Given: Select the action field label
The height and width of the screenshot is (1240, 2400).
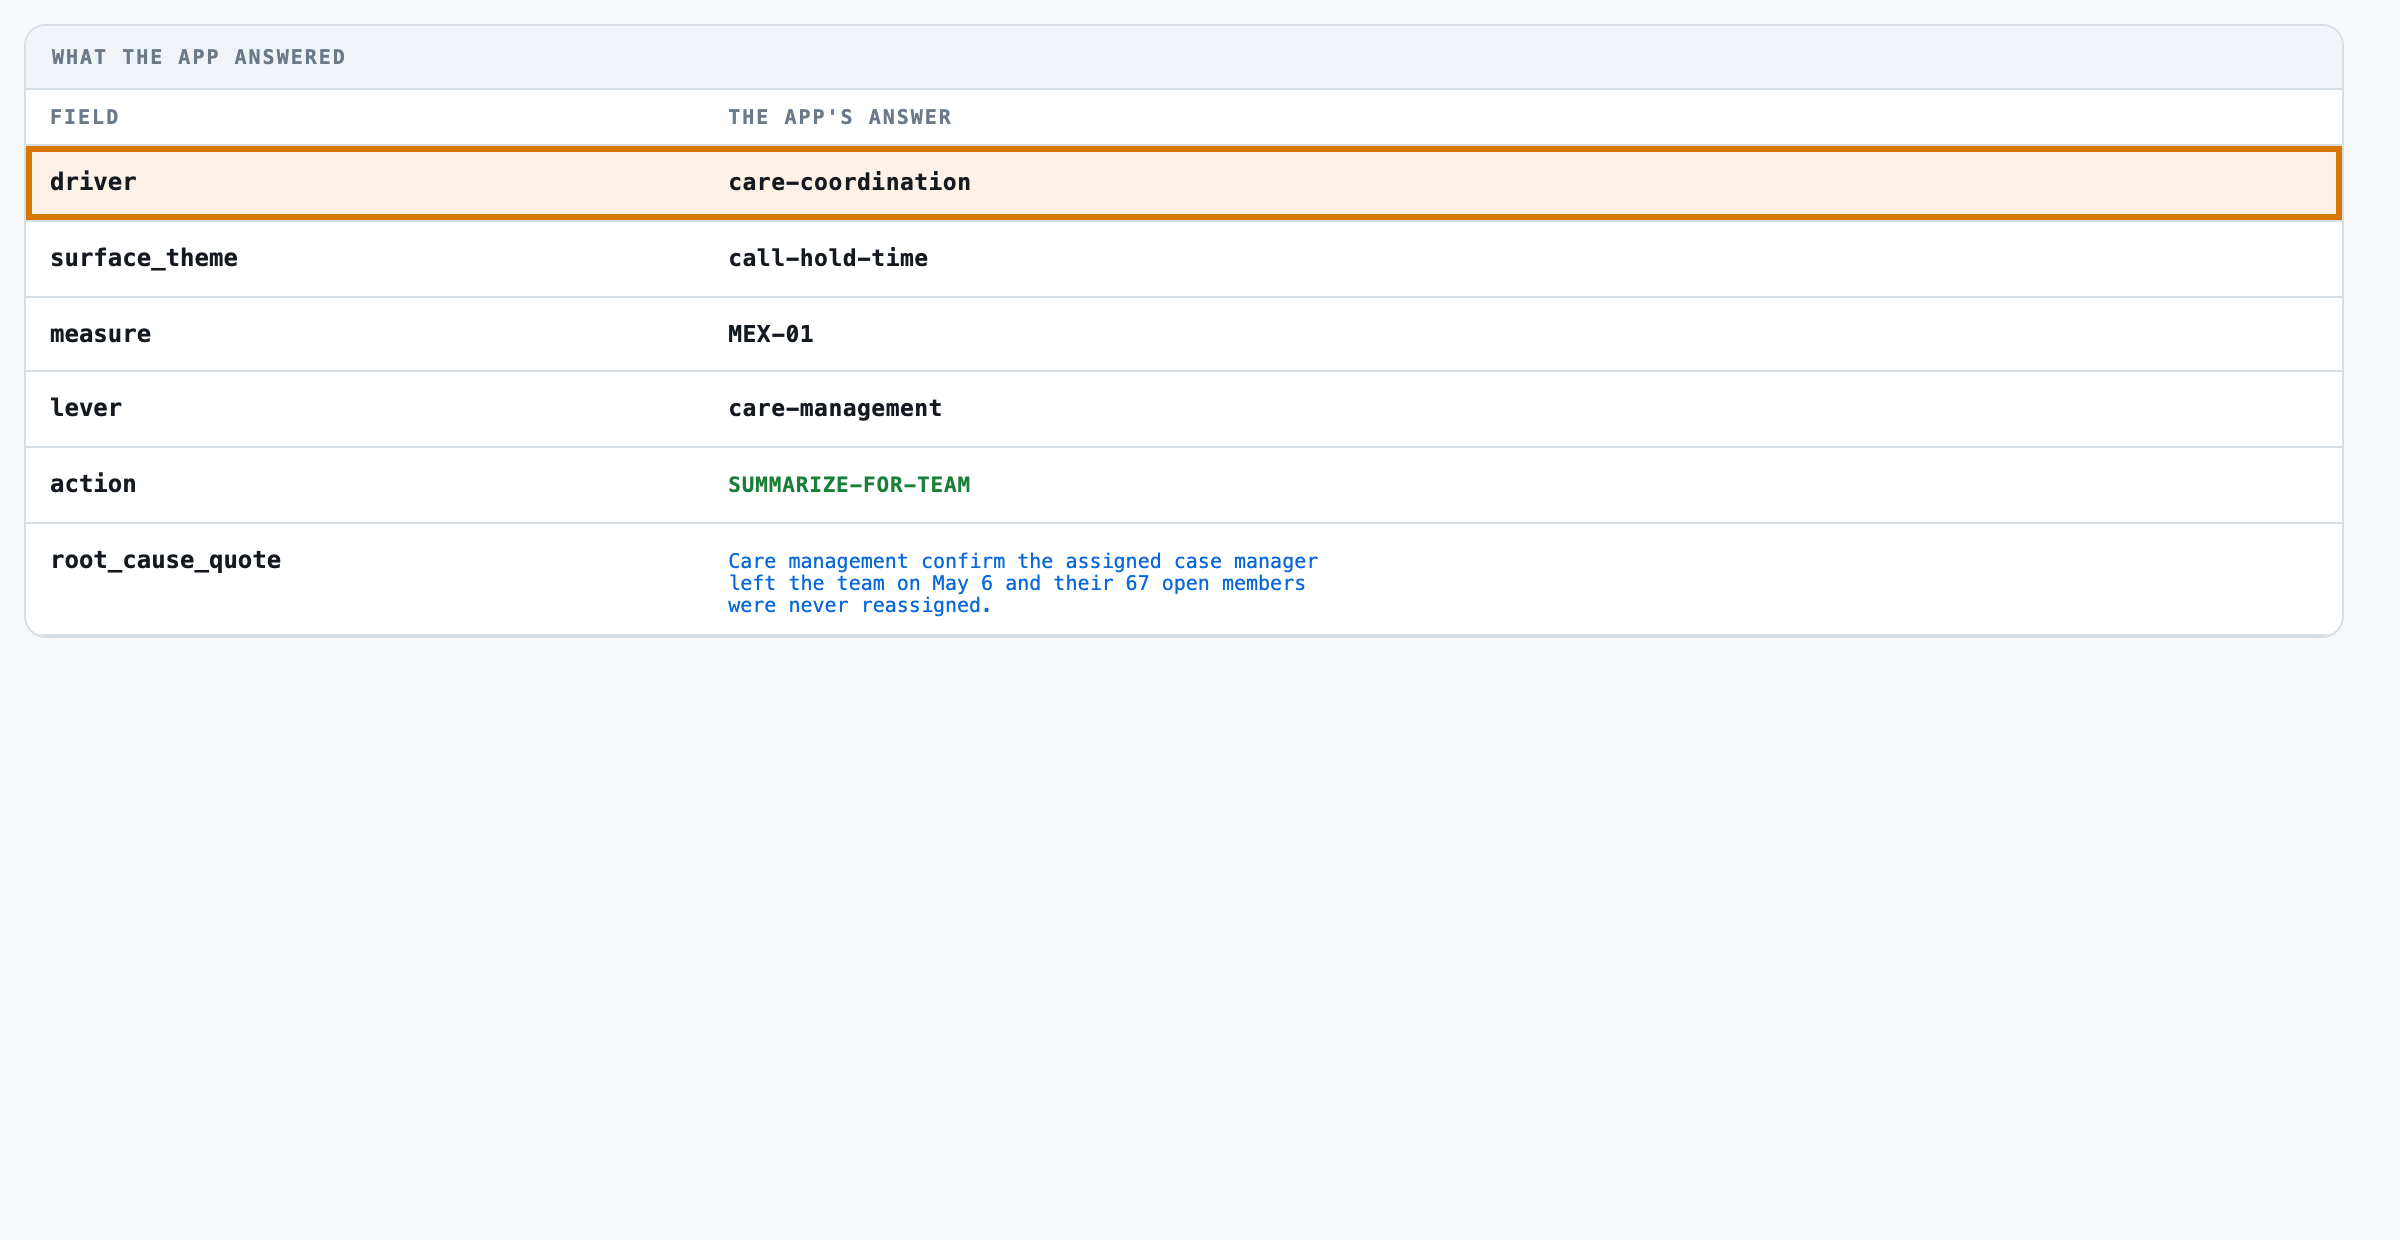Looking at the screenshot, I should pos(93,484).
